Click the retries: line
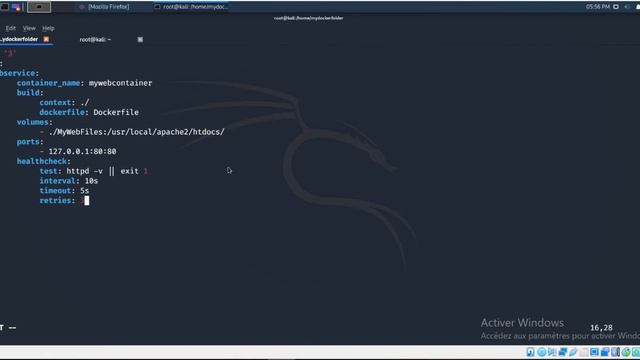The height and width of the screenshot is (360, 640). (x=64, y=200)
